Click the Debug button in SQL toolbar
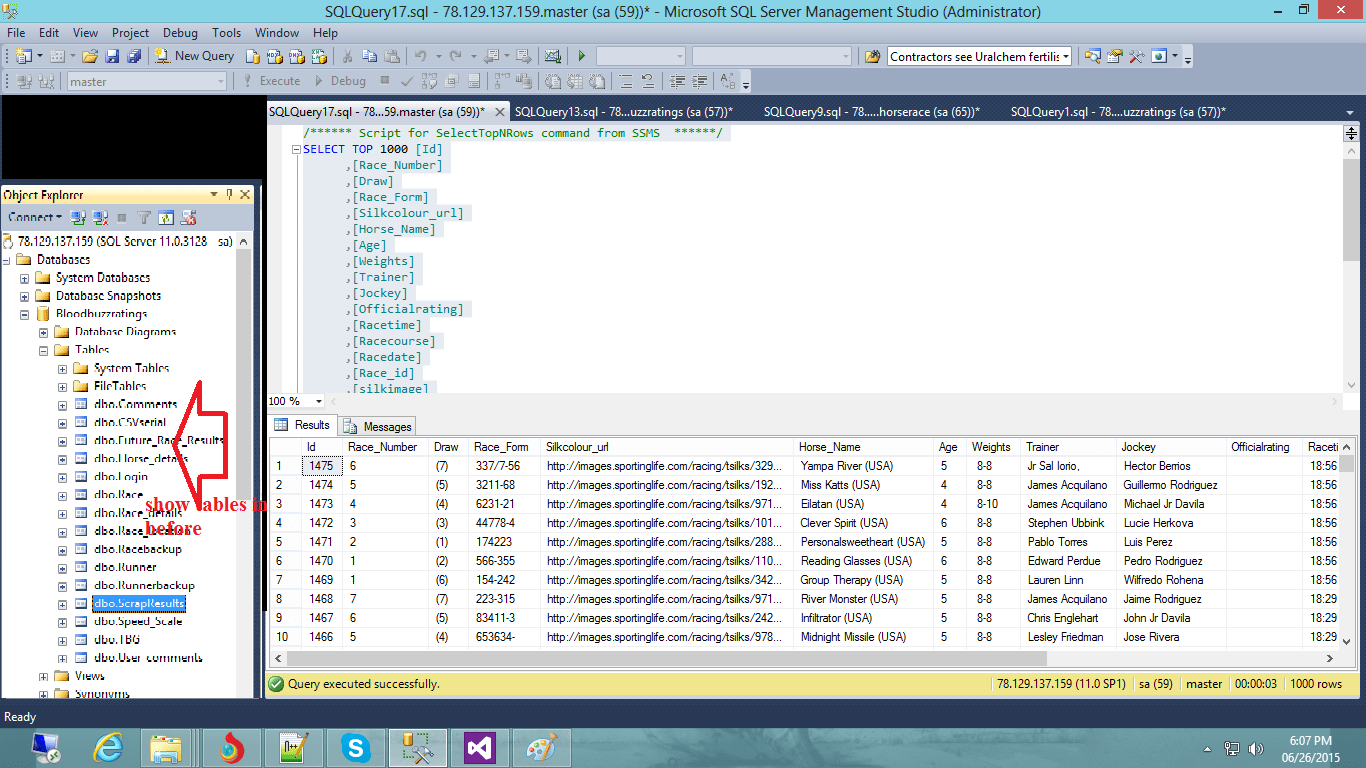 point(341,81)
